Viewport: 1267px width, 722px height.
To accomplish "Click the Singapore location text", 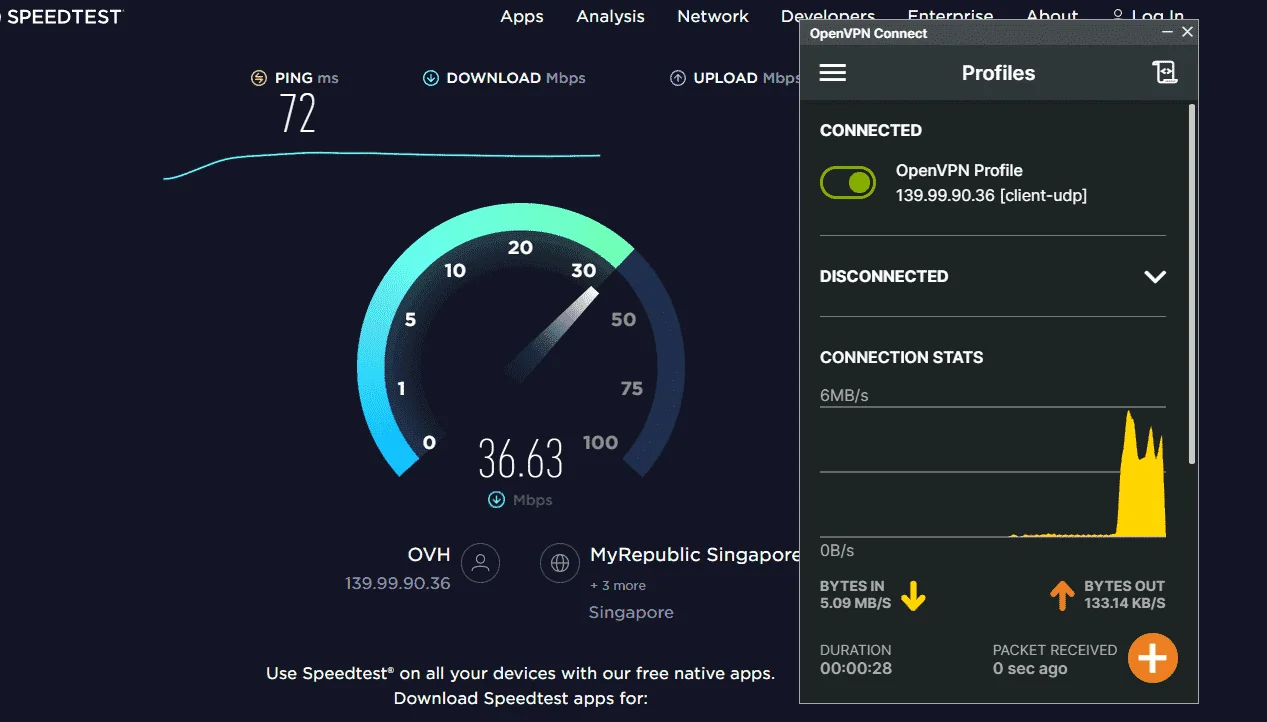I will coord(631,612).
